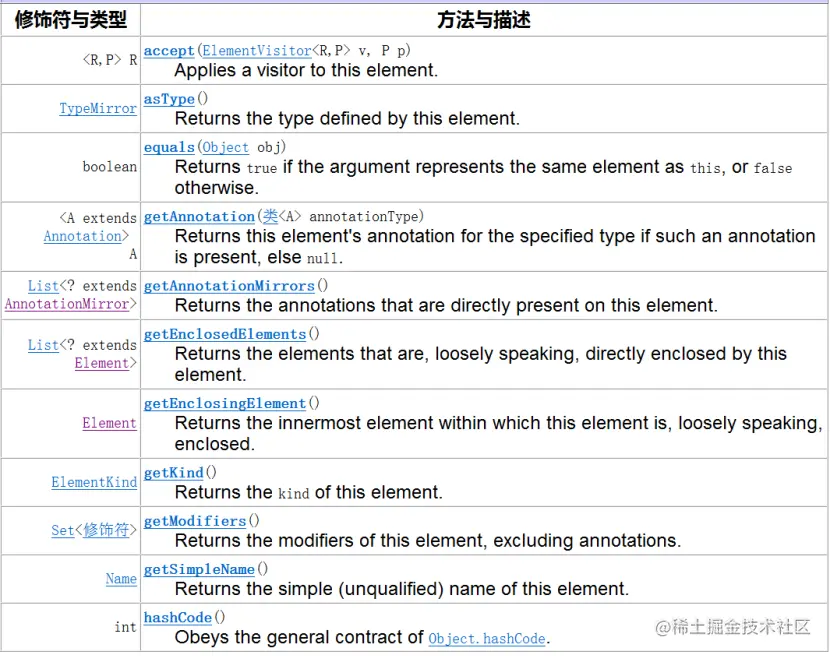Follow the TypeMirror return type link
830x656 pixels.
pos(98,109)
